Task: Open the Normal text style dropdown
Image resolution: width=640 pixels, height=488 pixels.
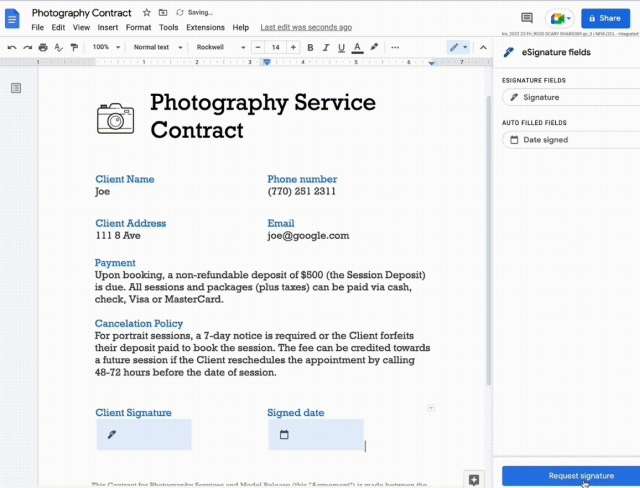Action: click(x=155, y=47)
